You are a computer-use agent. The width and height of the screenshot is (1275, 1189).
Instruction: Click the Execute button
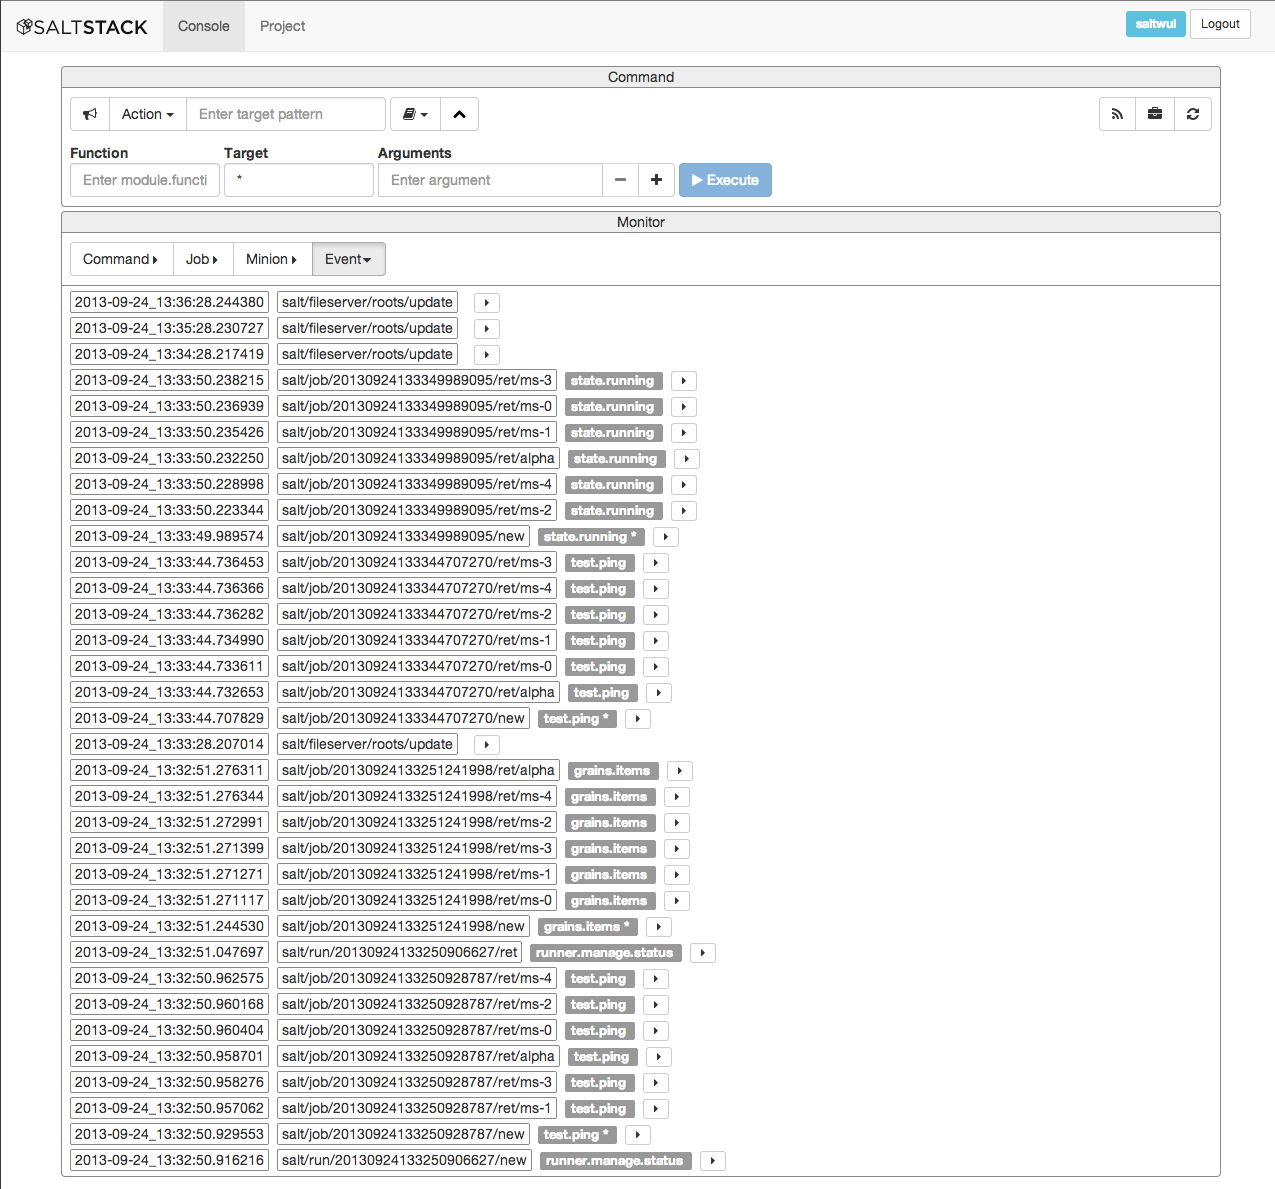pyautogui.click(x=725, y=180)
